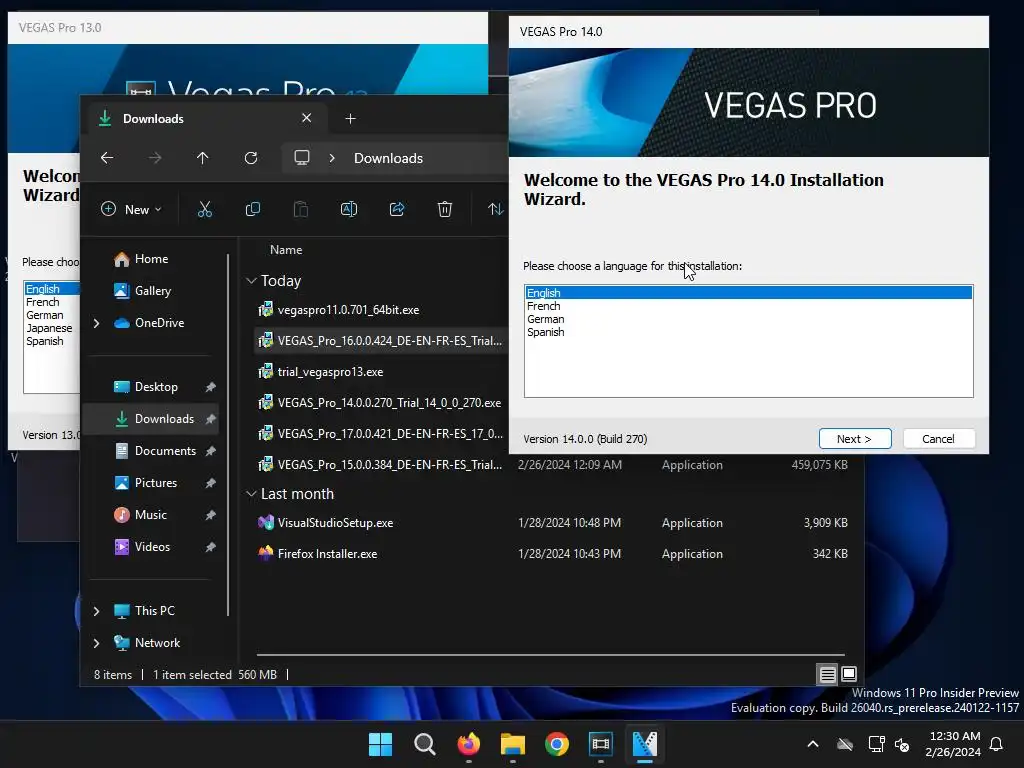This screenshot has height=768, width=1024.
Task: Open Documents in navigation pane
Action: pos(155,451)
